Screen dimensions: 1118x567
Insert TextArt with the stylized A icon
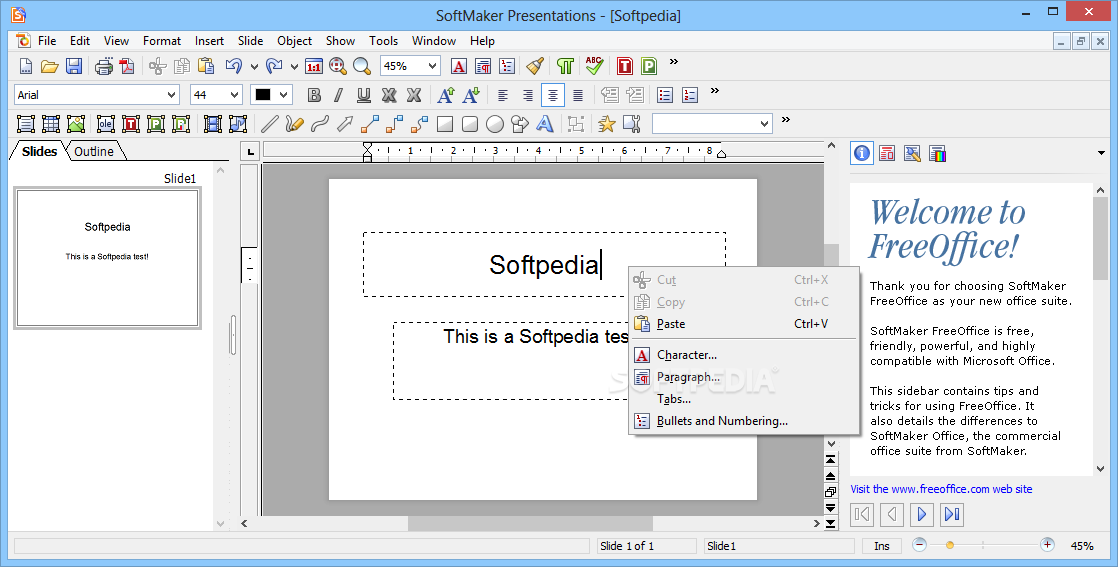click(545, 124)
